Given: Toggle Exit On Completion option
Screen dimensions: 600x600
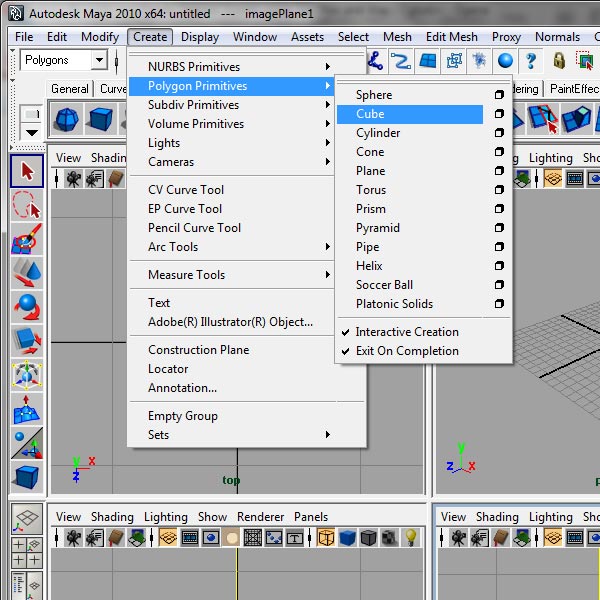Looking at the screenshot, I should 407,351.
